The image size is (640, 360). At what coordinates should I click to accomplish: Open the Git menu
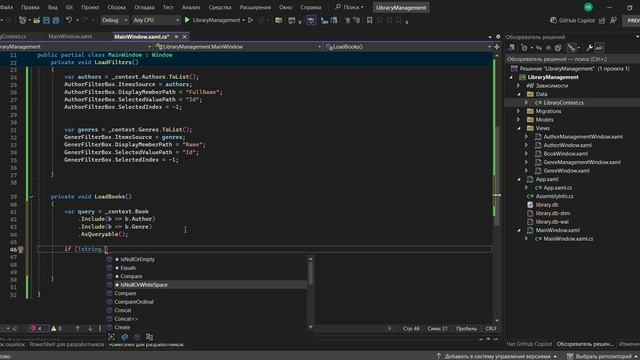click(x=69, y=7)
